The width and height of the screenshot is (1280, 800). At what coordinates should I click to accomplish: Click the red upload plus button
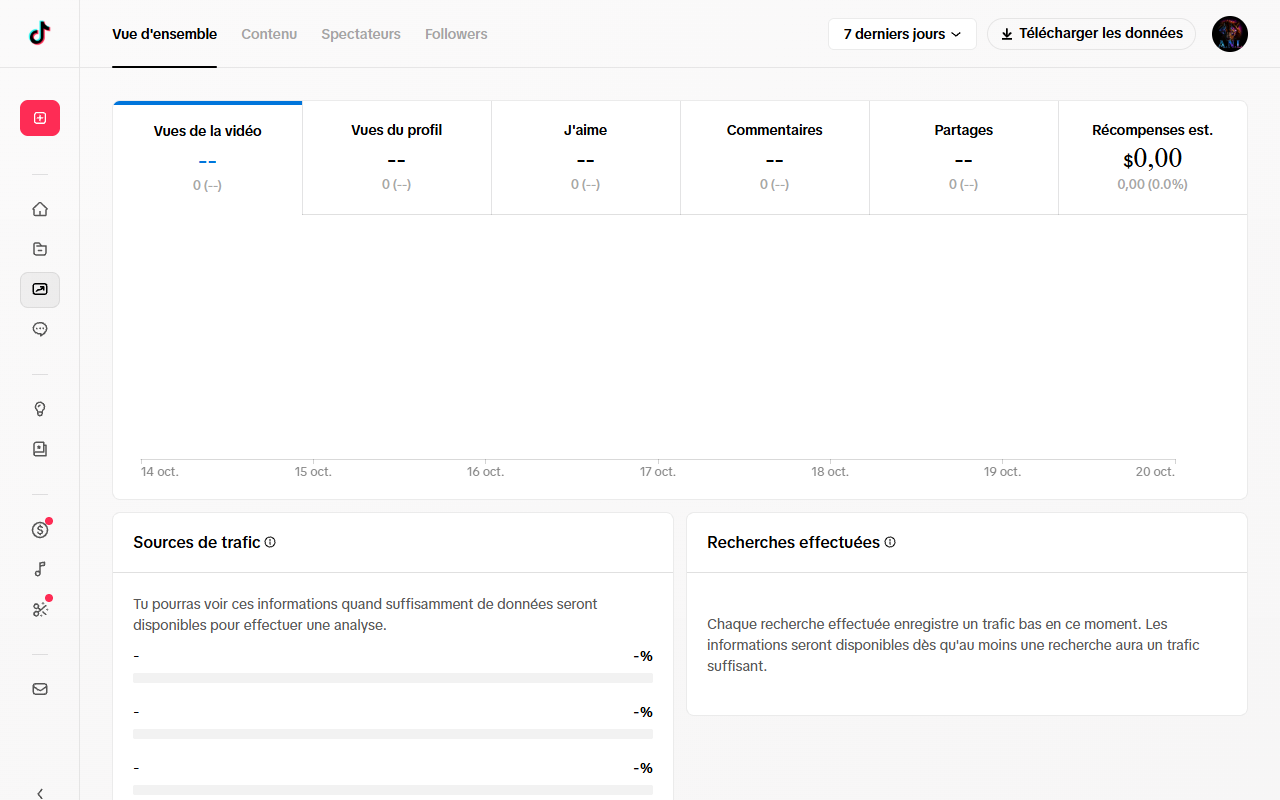point(40,118)
